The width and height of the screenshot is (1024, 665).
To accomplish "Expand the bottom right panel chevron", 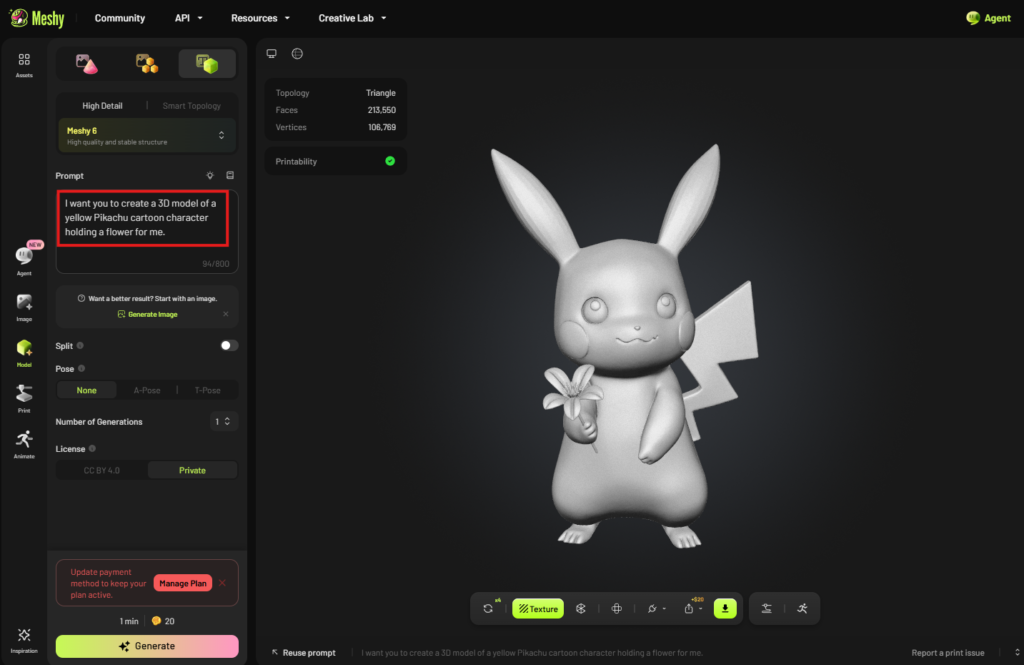I will pyautogui.click(x=1017, y=653).
